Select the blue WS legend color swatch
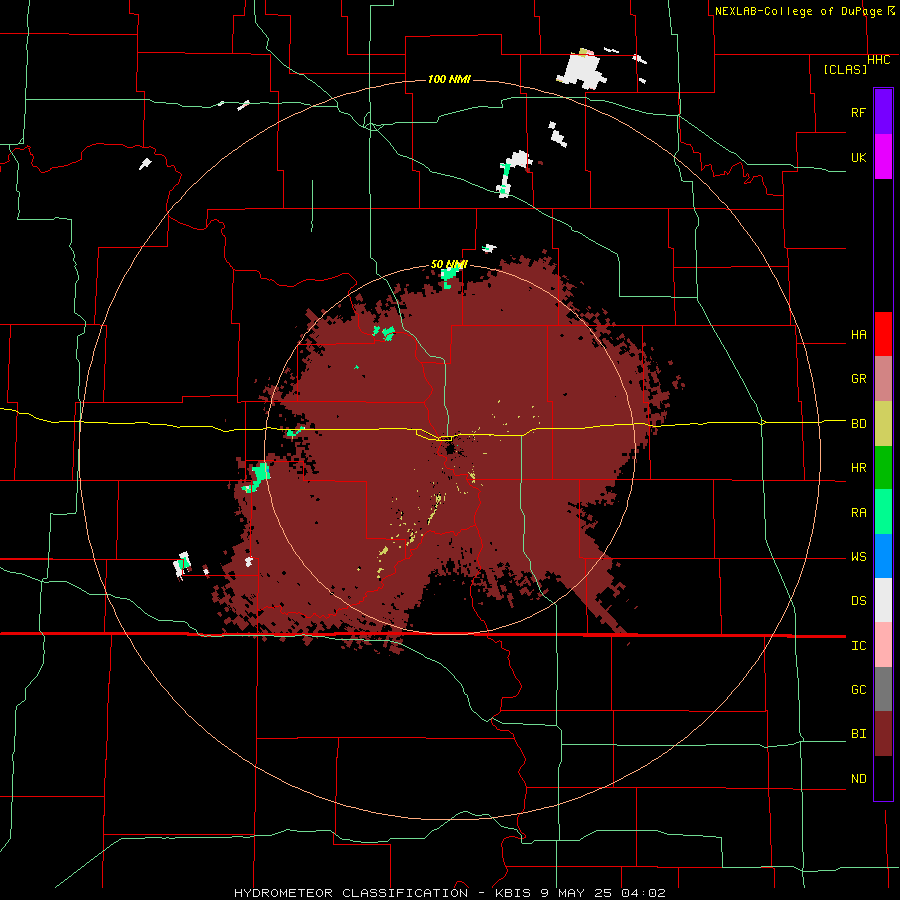900x900 pixels. click(883, 556)
